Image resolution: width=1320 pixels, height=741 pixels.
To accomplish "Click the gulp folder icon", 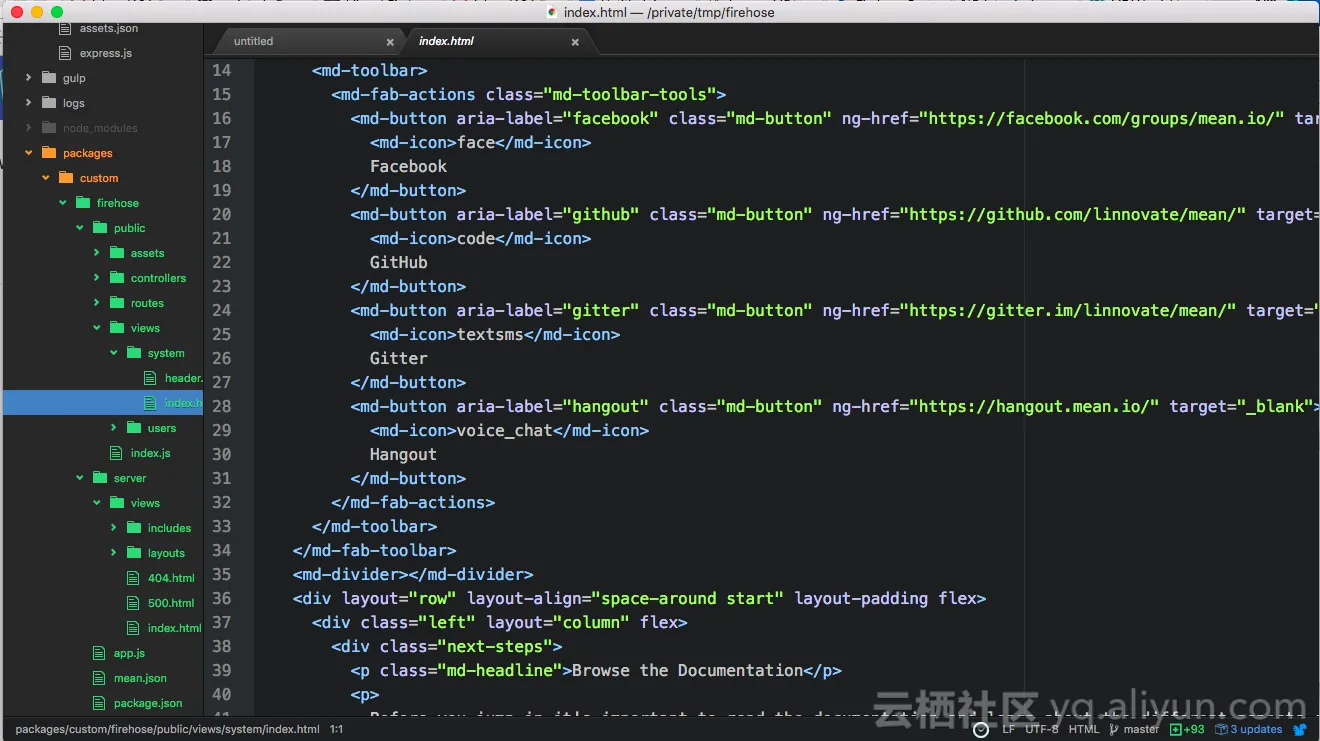I will pyautogui.click(x=48, y=78).
